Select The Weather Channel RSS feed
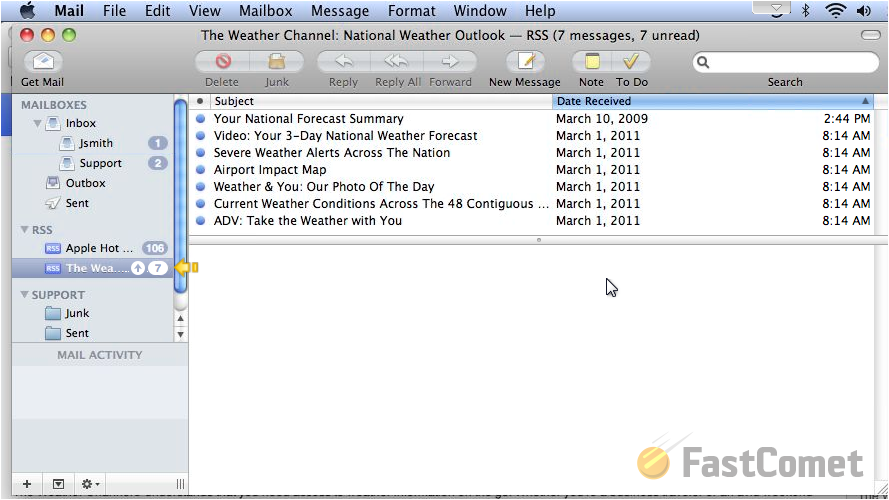The width and height of the screenshot is (889, 500). (92, 268)
